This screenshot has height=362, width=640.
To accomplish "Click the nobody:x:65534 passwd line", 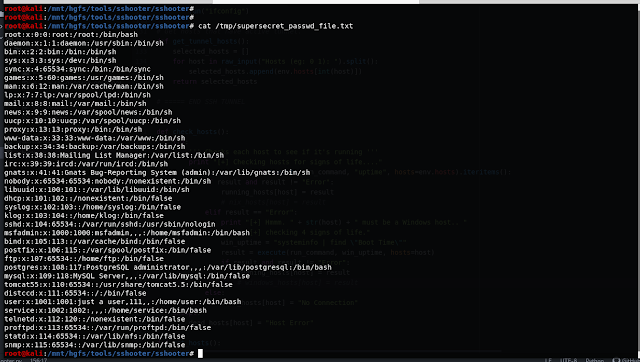I will tap(107, 181).
